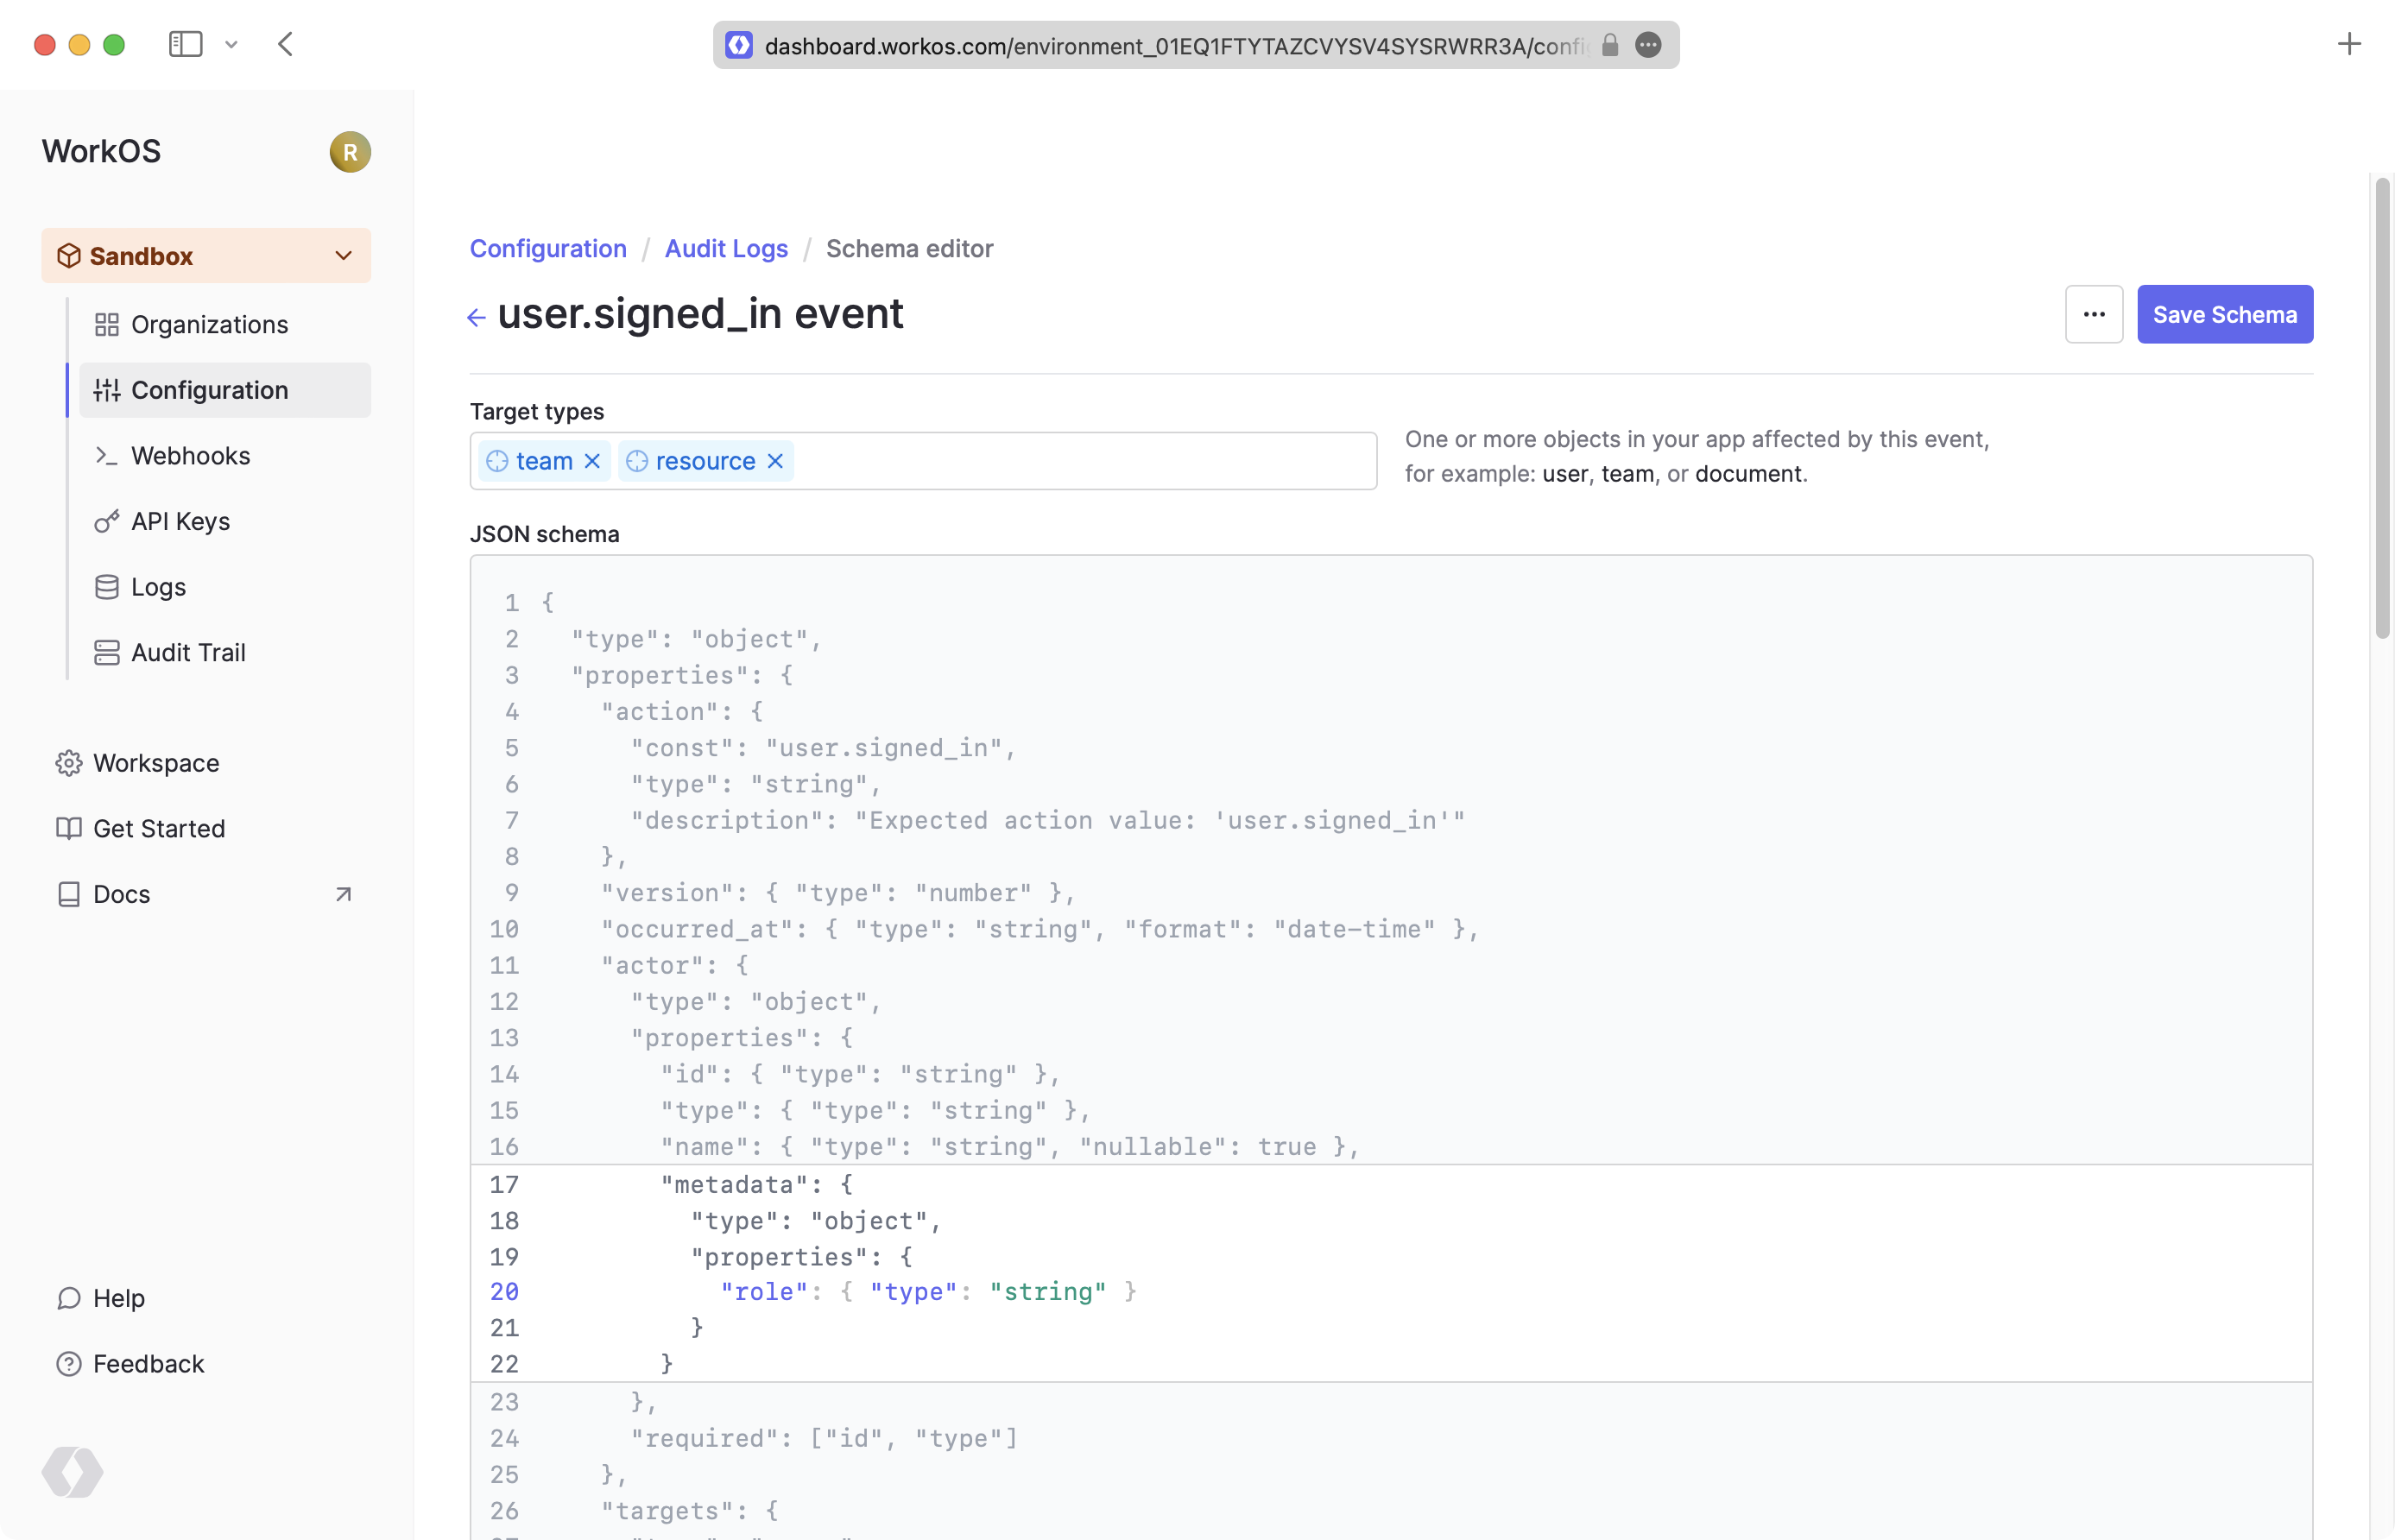Click the WorkOS logo at sidebar bottom

coord(72,1471)
